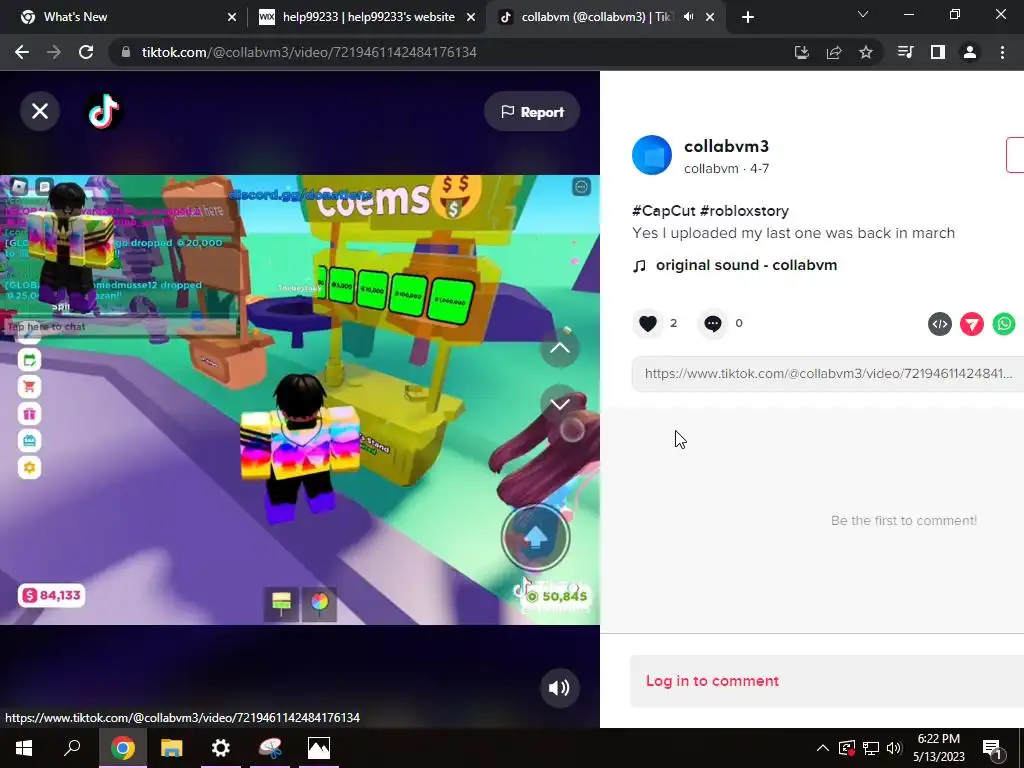Go to next video with down chevron

point(560,404)
